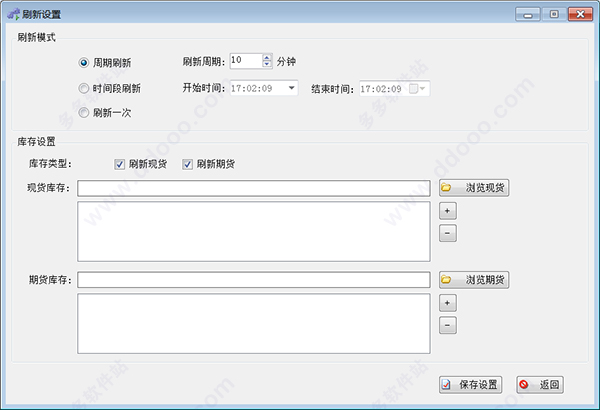Screen dimensions: 600x410
Task: Click the 现货库存 path input field
Action: (254, 188)
